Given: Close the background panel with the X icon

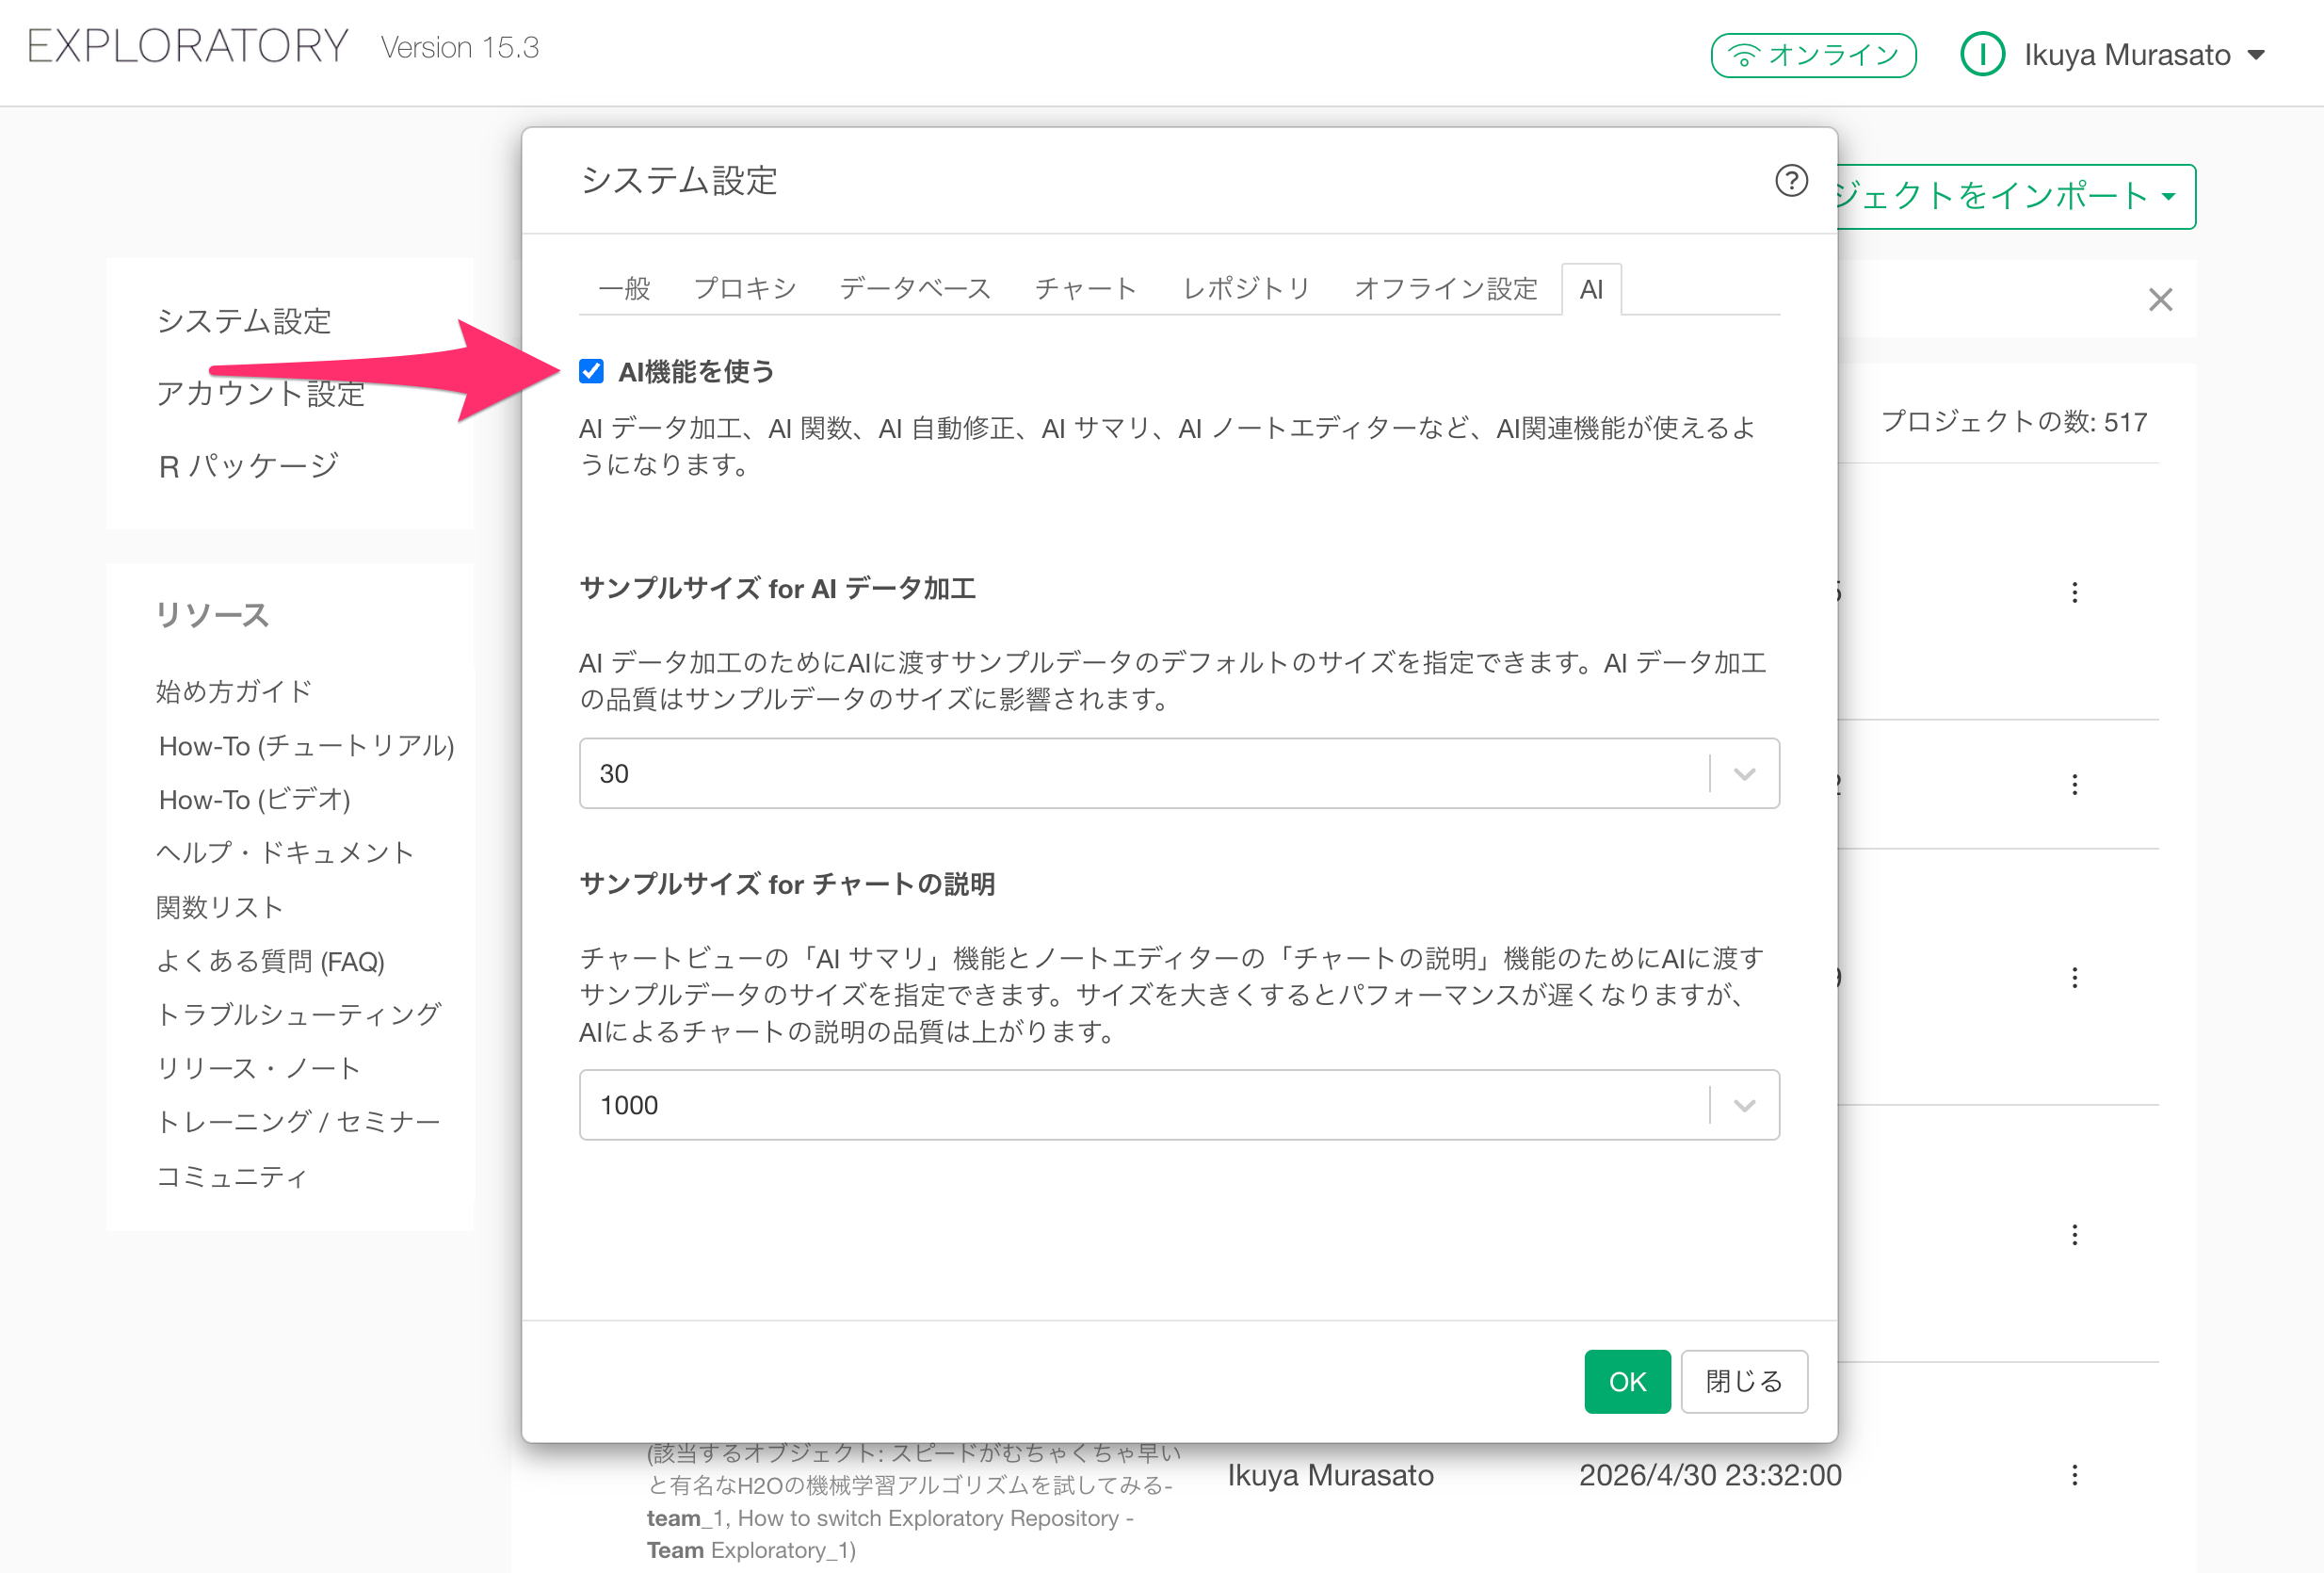Looking at the screenshot, I should point(2160,300).
